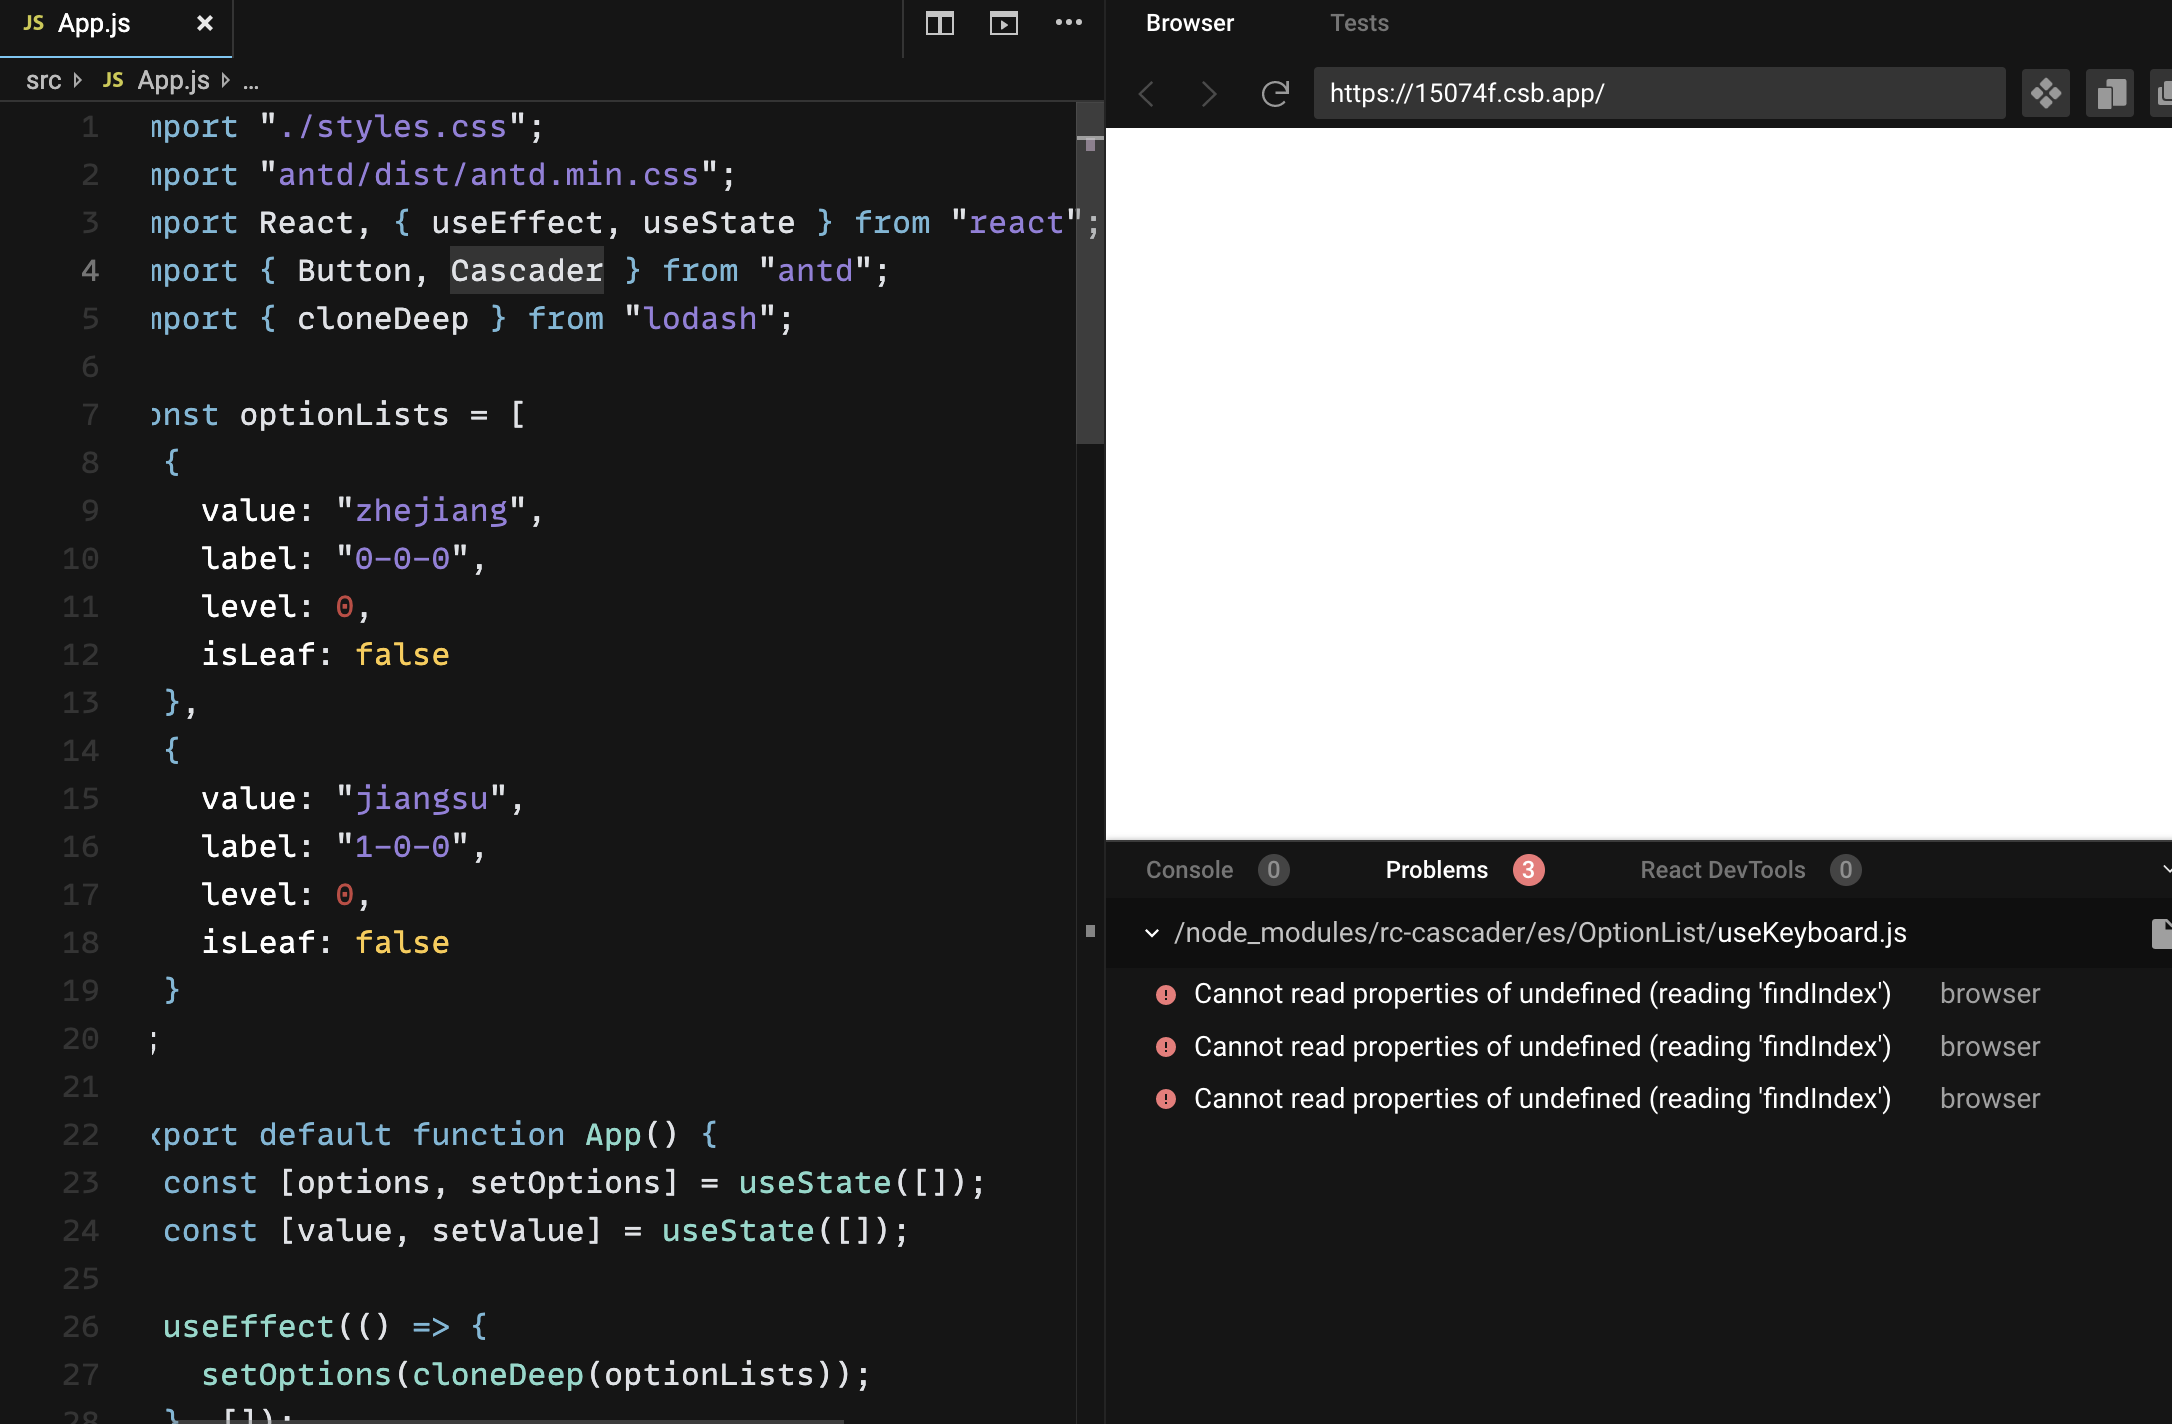Refresh the preview browser
This screenshot has width=2172, height=1424.
pos(1275,94)
